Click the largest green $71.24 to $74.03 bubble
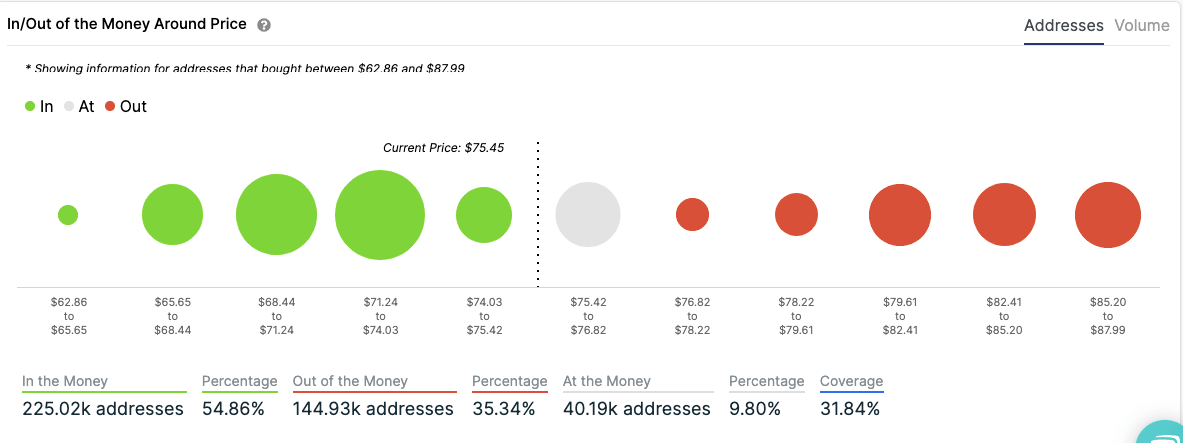The image size is (1183, 443). [x=380, y=215]
